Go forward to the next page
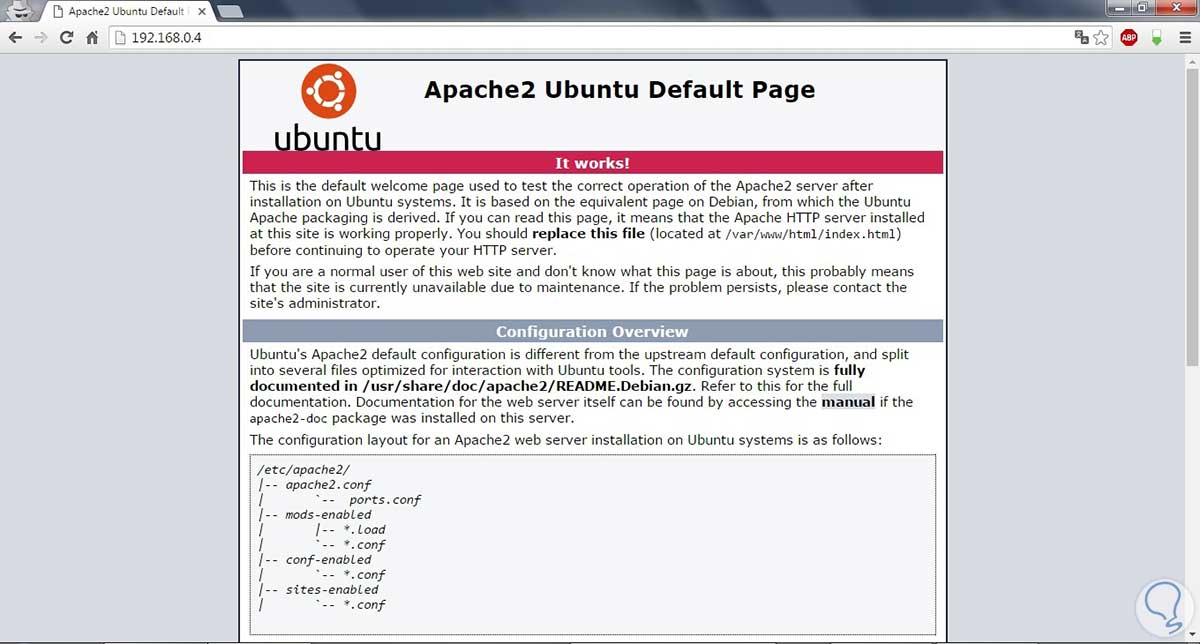 point(41,38)
